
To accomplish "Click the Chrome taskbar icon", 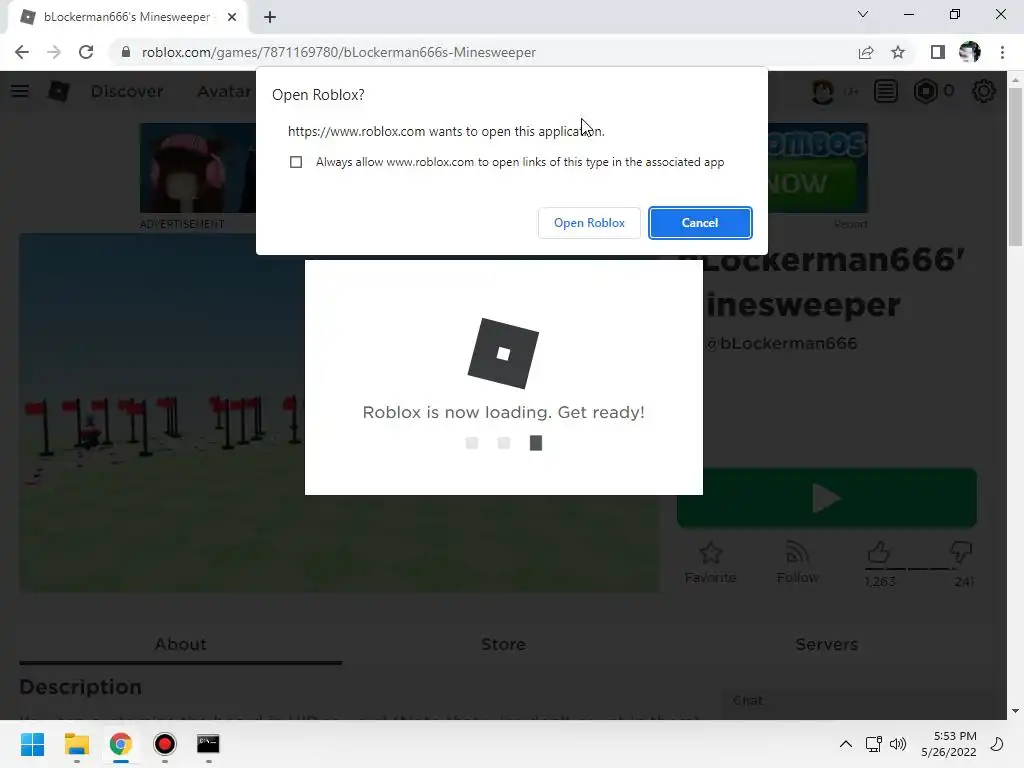I will coord(121,744).
